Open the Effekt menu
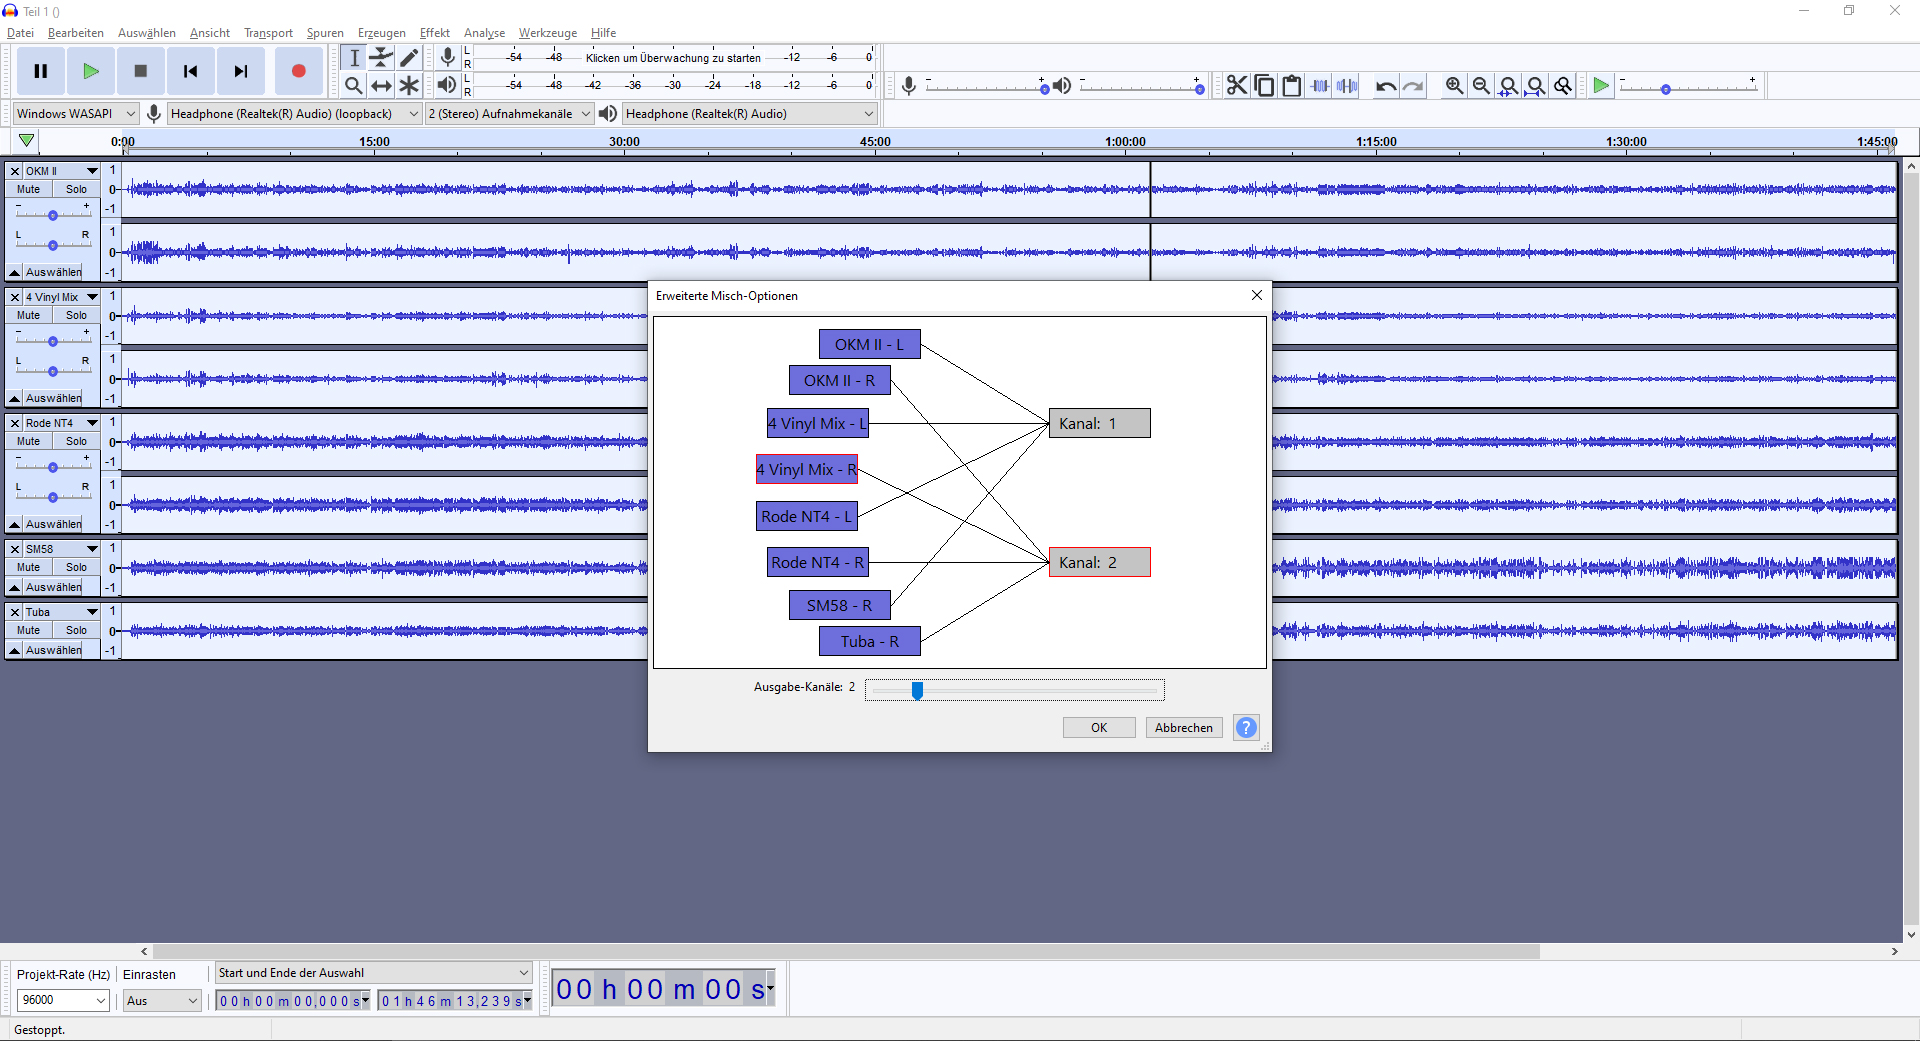Viewport: 1920px width, 1041px height. pos(434,33)
